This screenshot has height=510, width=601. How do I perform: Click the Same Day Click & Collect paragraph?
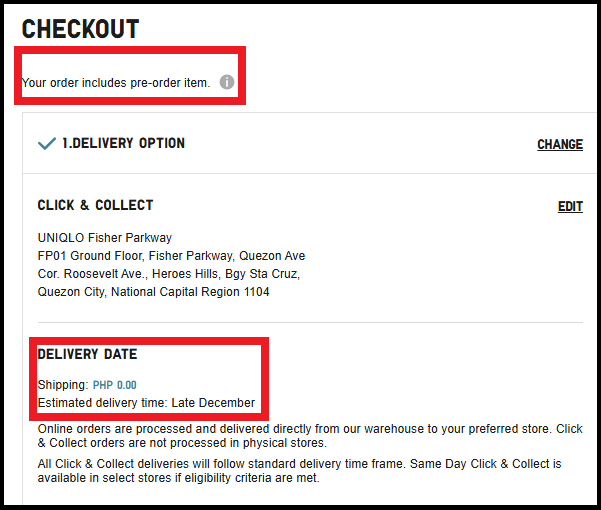(x=300, y=470)
